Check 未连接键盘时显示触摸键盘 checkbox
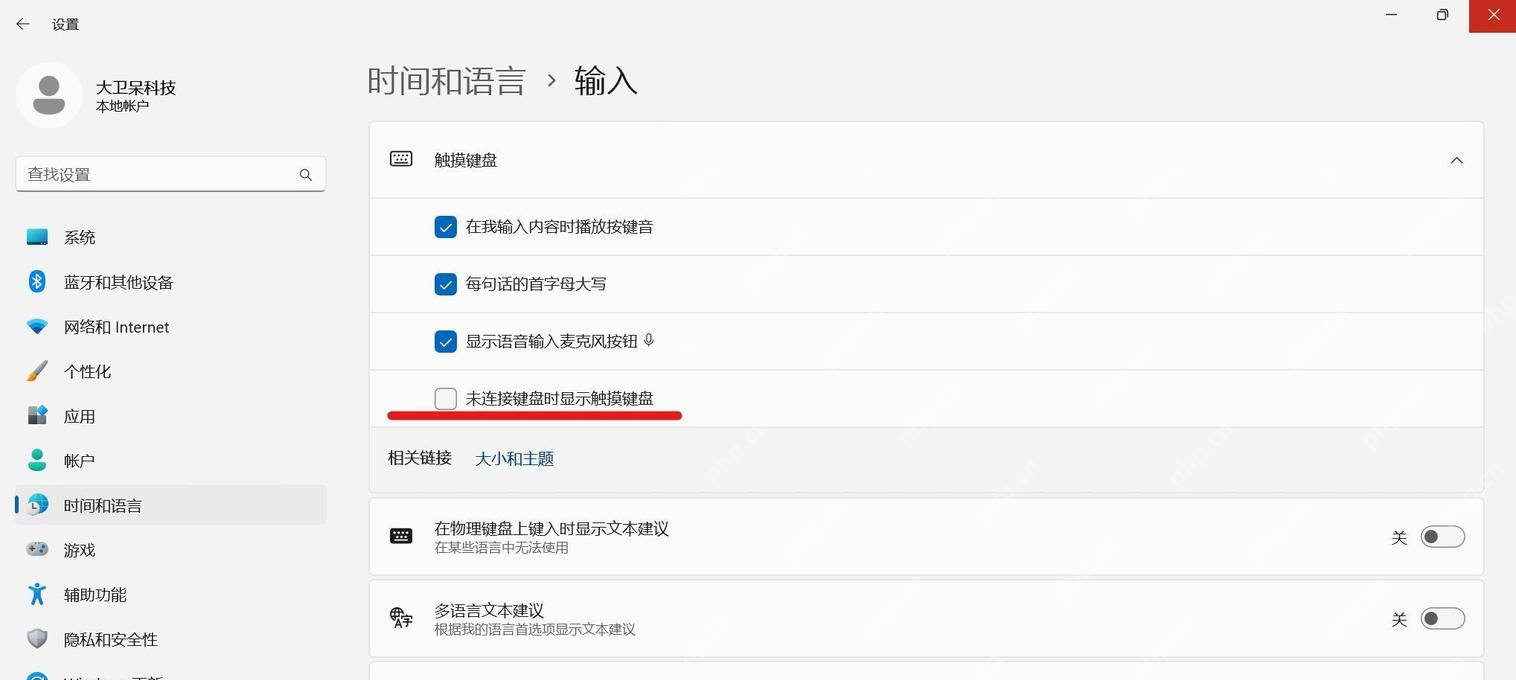Screen dimensions: 1516x680 (x=446, y=398)
